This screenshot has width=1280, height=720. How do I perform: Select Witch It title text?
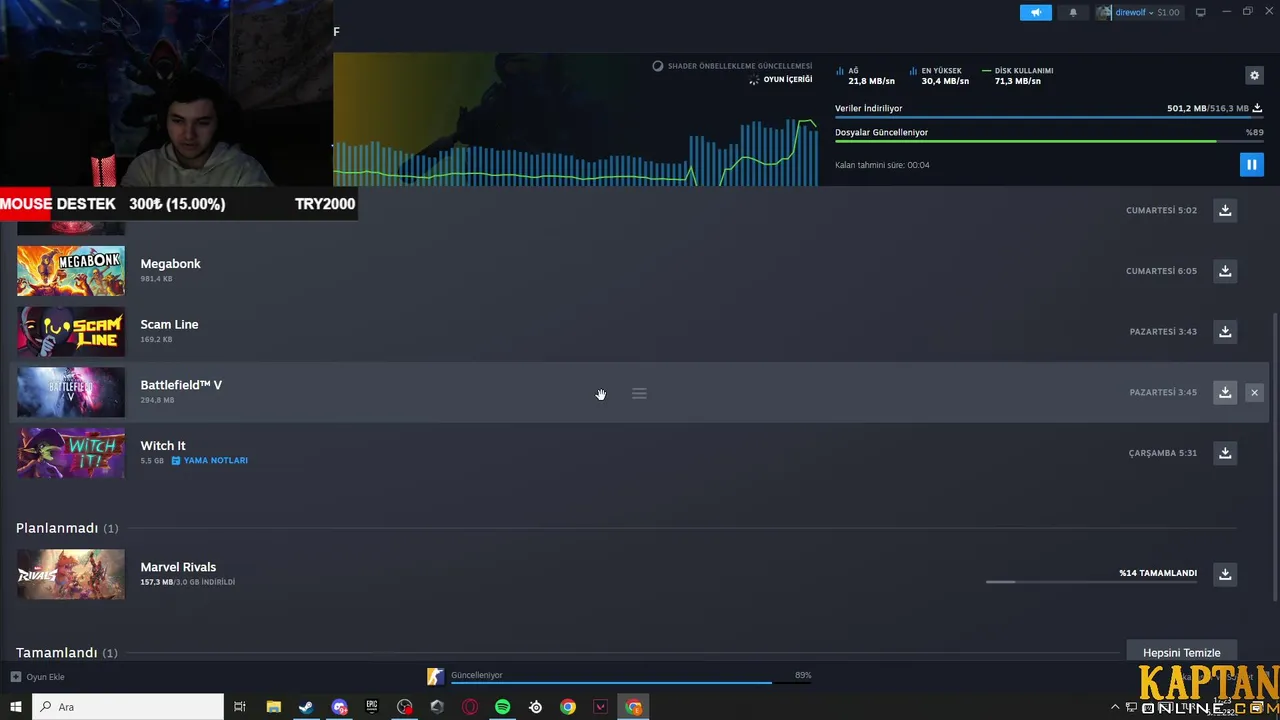[163, 446]
